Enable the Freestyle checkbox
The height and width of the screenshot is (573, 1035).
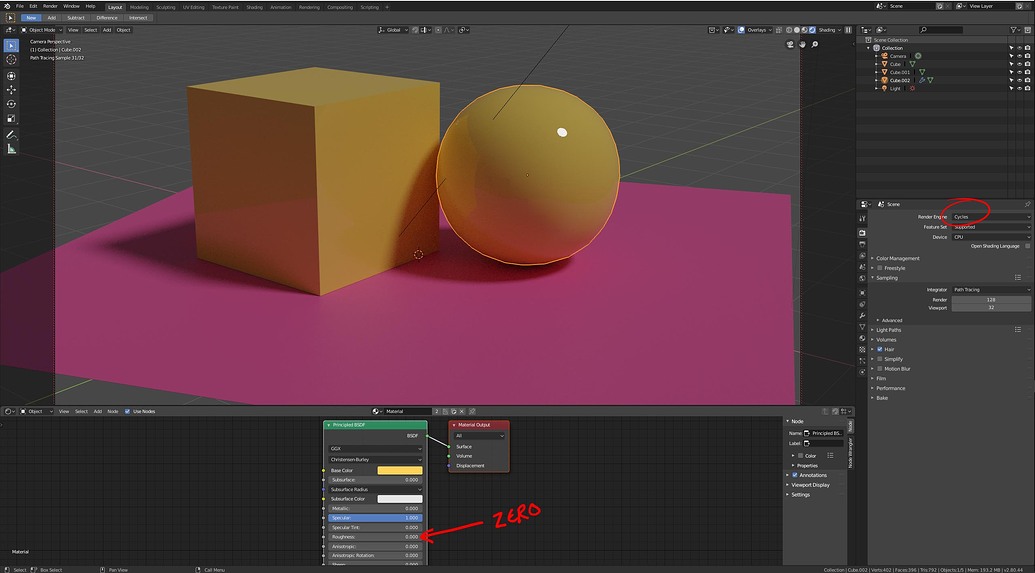coord(880,268)
